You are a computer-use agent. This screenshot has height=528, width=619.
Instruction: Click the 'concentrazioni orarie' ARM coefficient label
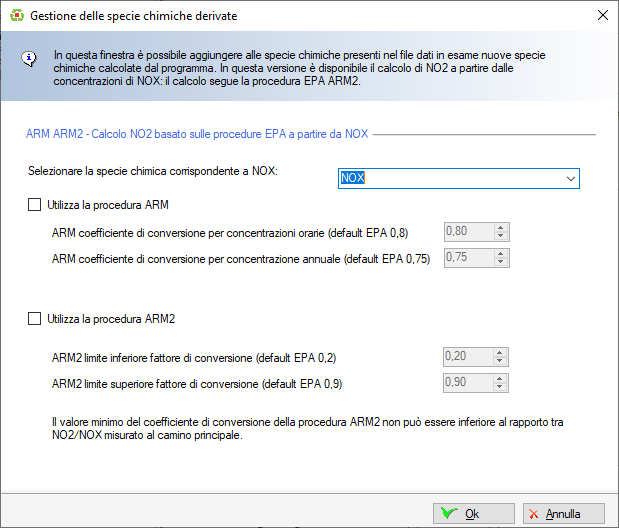(x=230, y=233)
